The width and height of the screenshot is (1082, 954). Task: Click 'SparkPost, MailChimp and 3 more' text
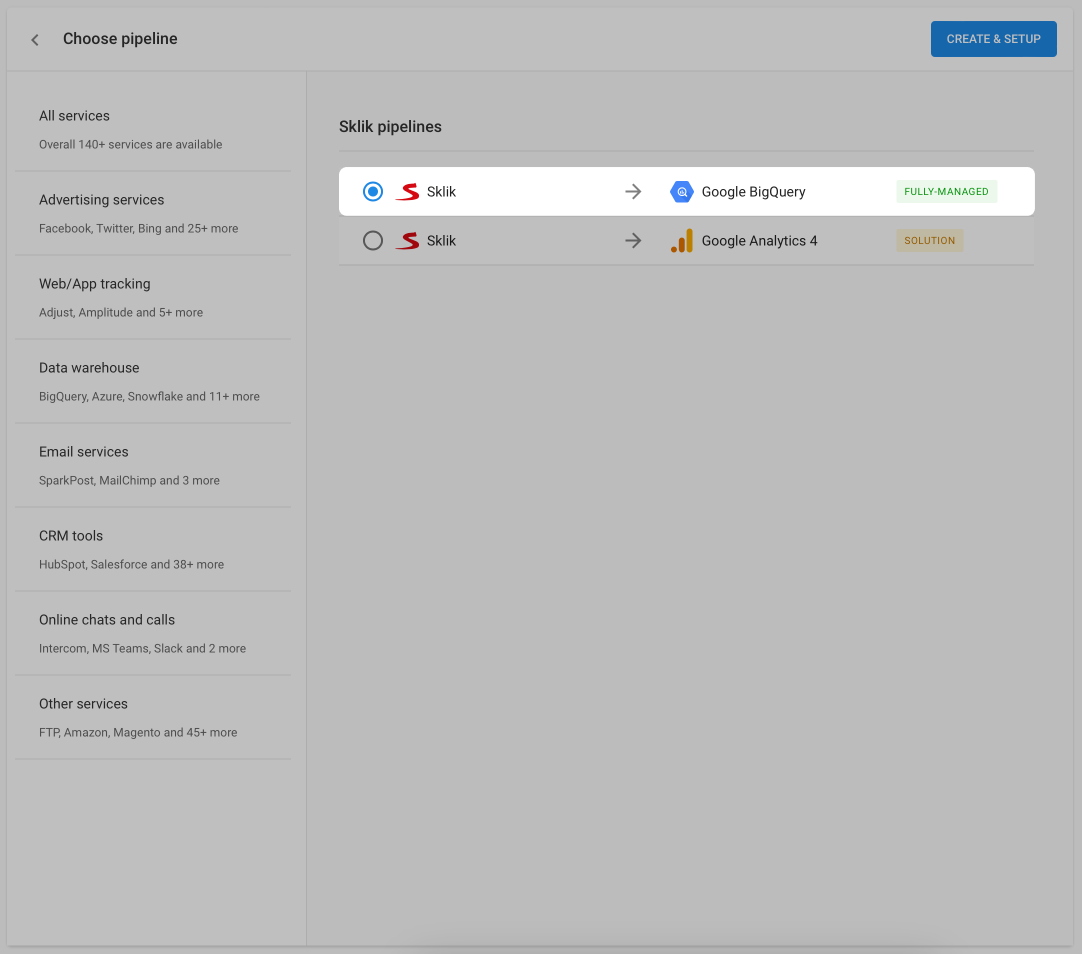(129, 481)
